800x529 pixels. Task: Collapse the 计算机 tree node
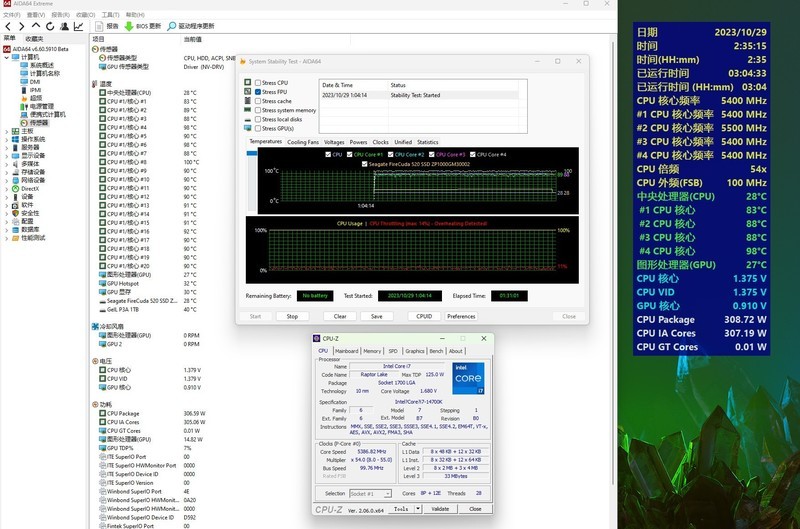click(7, 57)
